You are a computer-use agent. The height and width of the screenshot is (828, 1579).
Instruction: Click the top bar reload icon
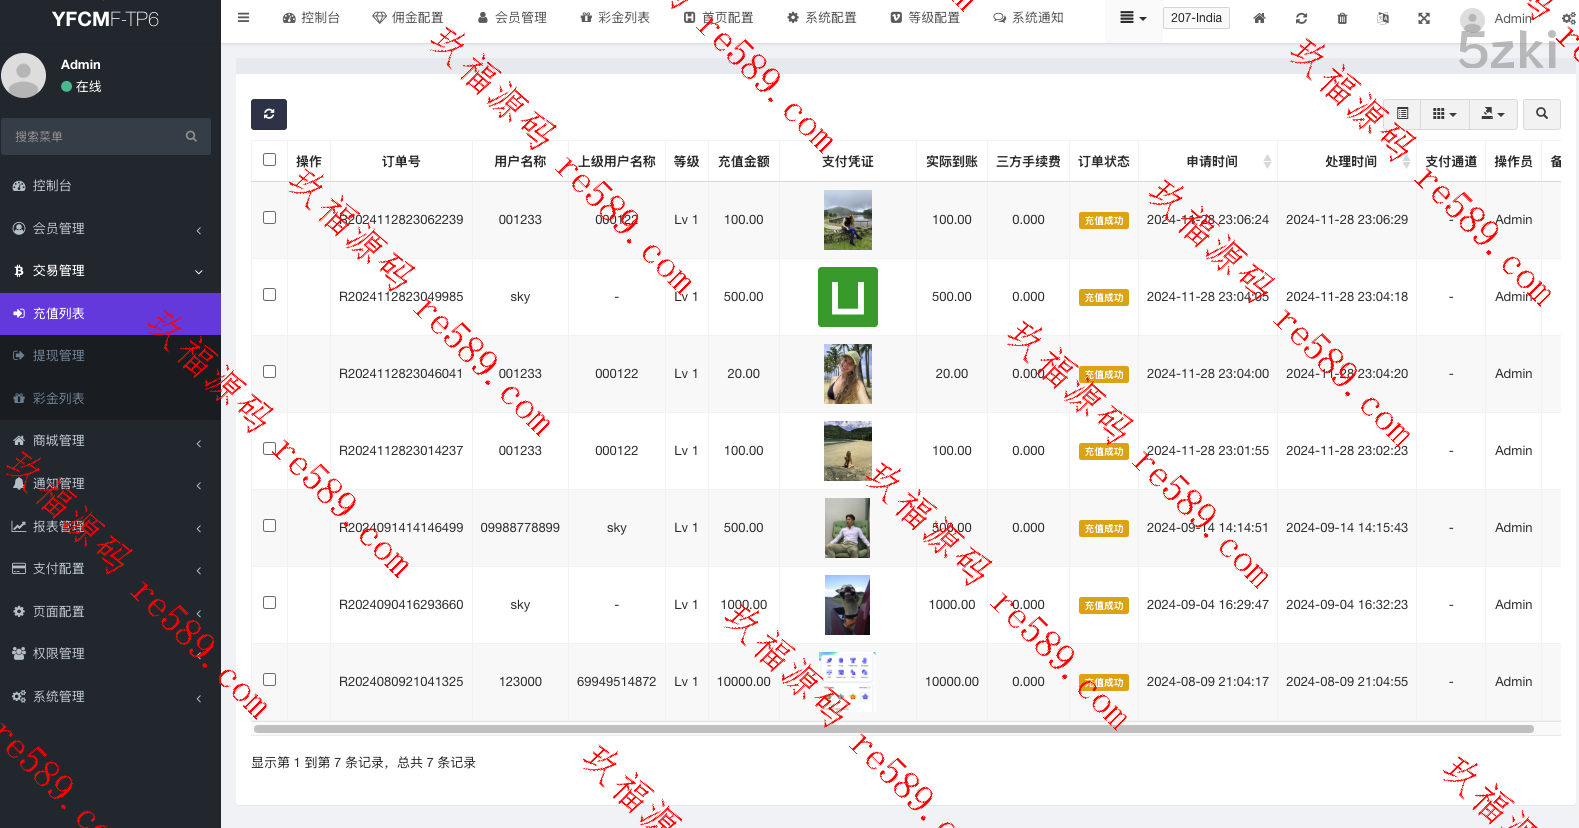tap(1301, 18)
